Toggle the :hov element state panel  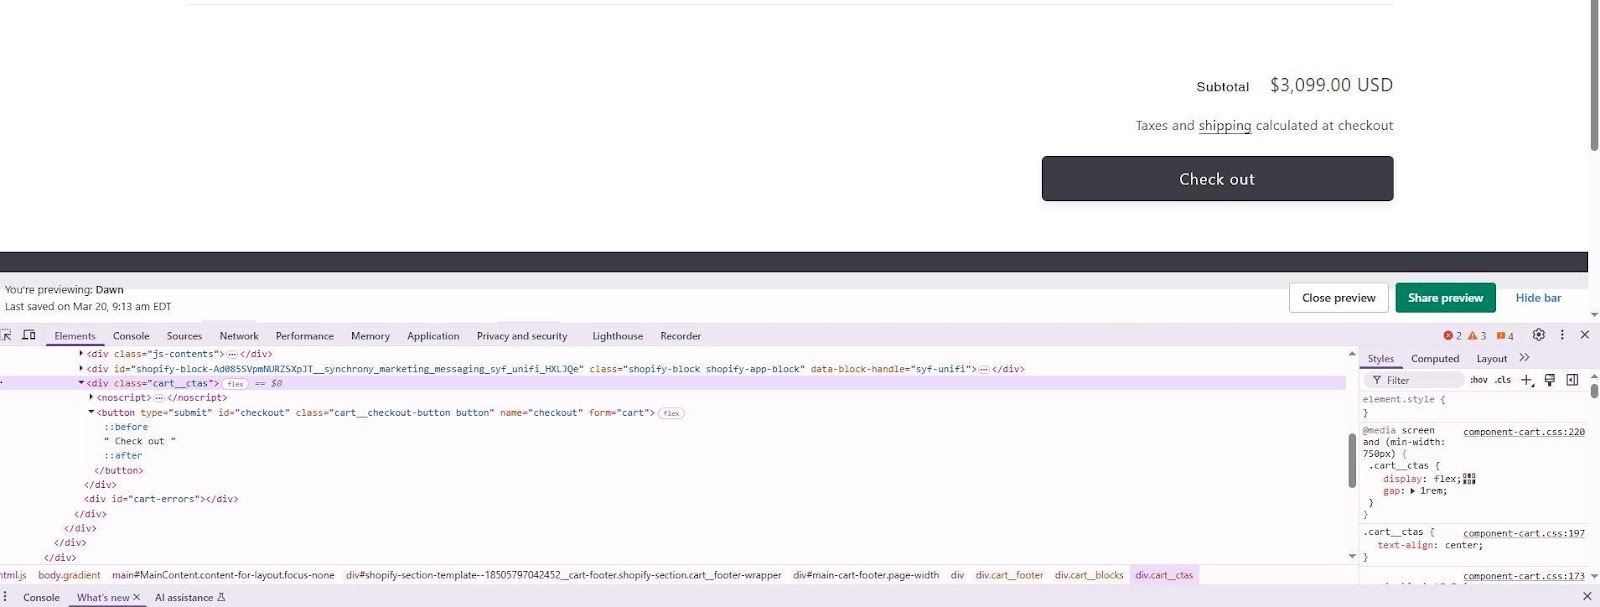1478,380
